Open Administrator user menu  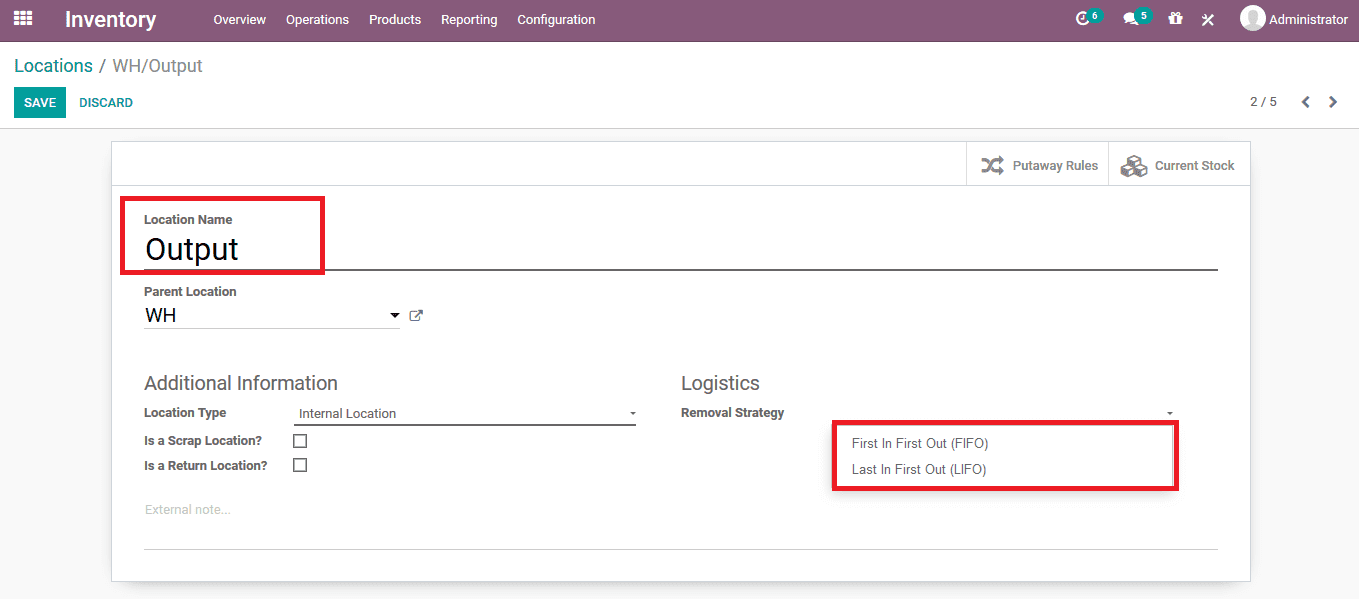click(1294, 19)
